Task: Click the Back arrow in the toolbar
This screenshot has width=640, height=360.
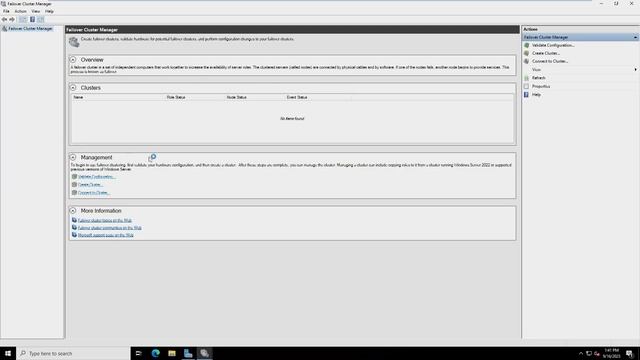Action: pyautogui.click(x=4, y=19)
